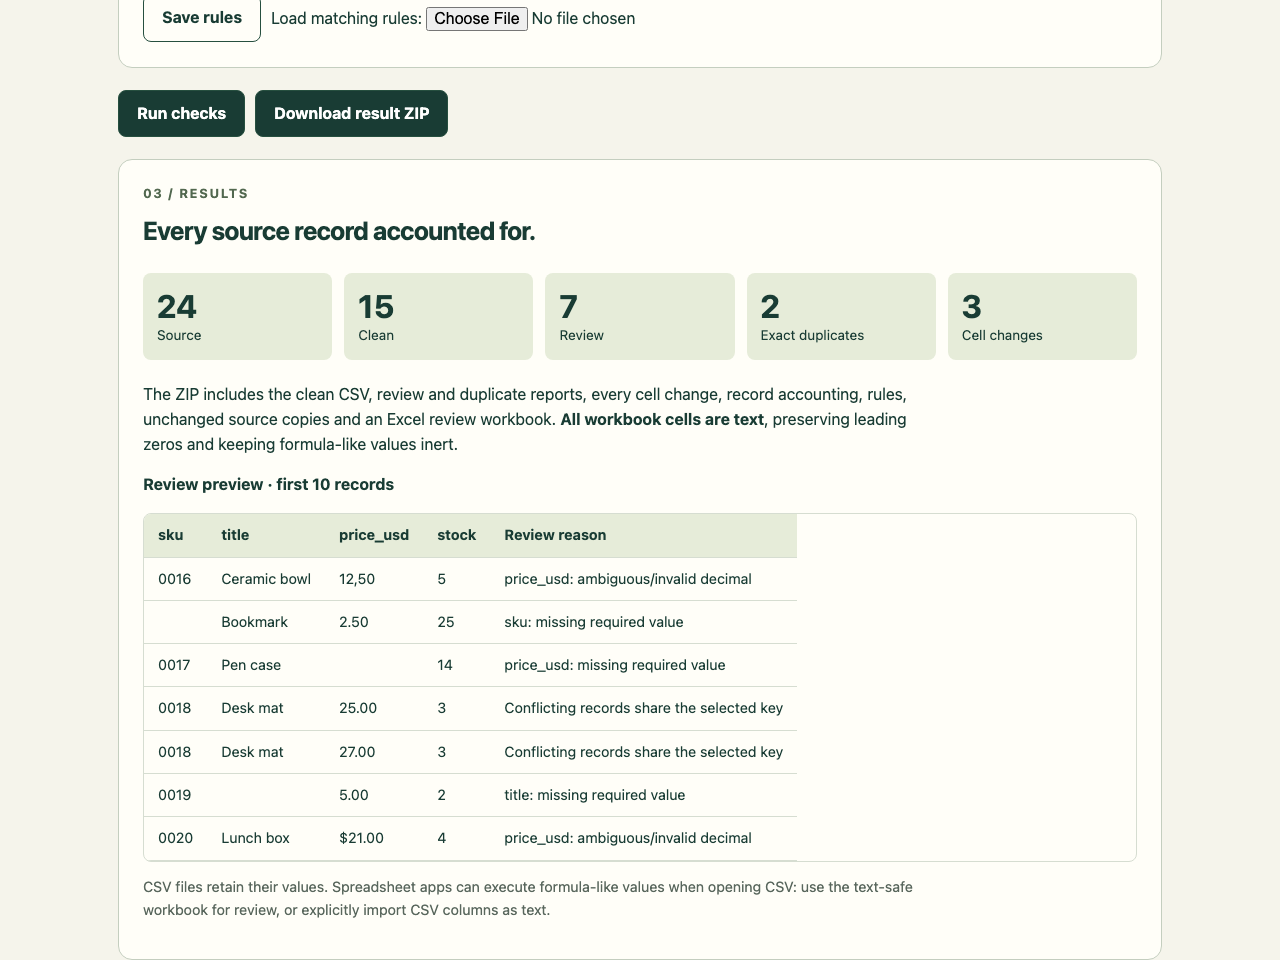1280x960 pixels.
Task: Click the Exact duplicates card showing 2
Action: pyautogui.click(x=841, y=317)
